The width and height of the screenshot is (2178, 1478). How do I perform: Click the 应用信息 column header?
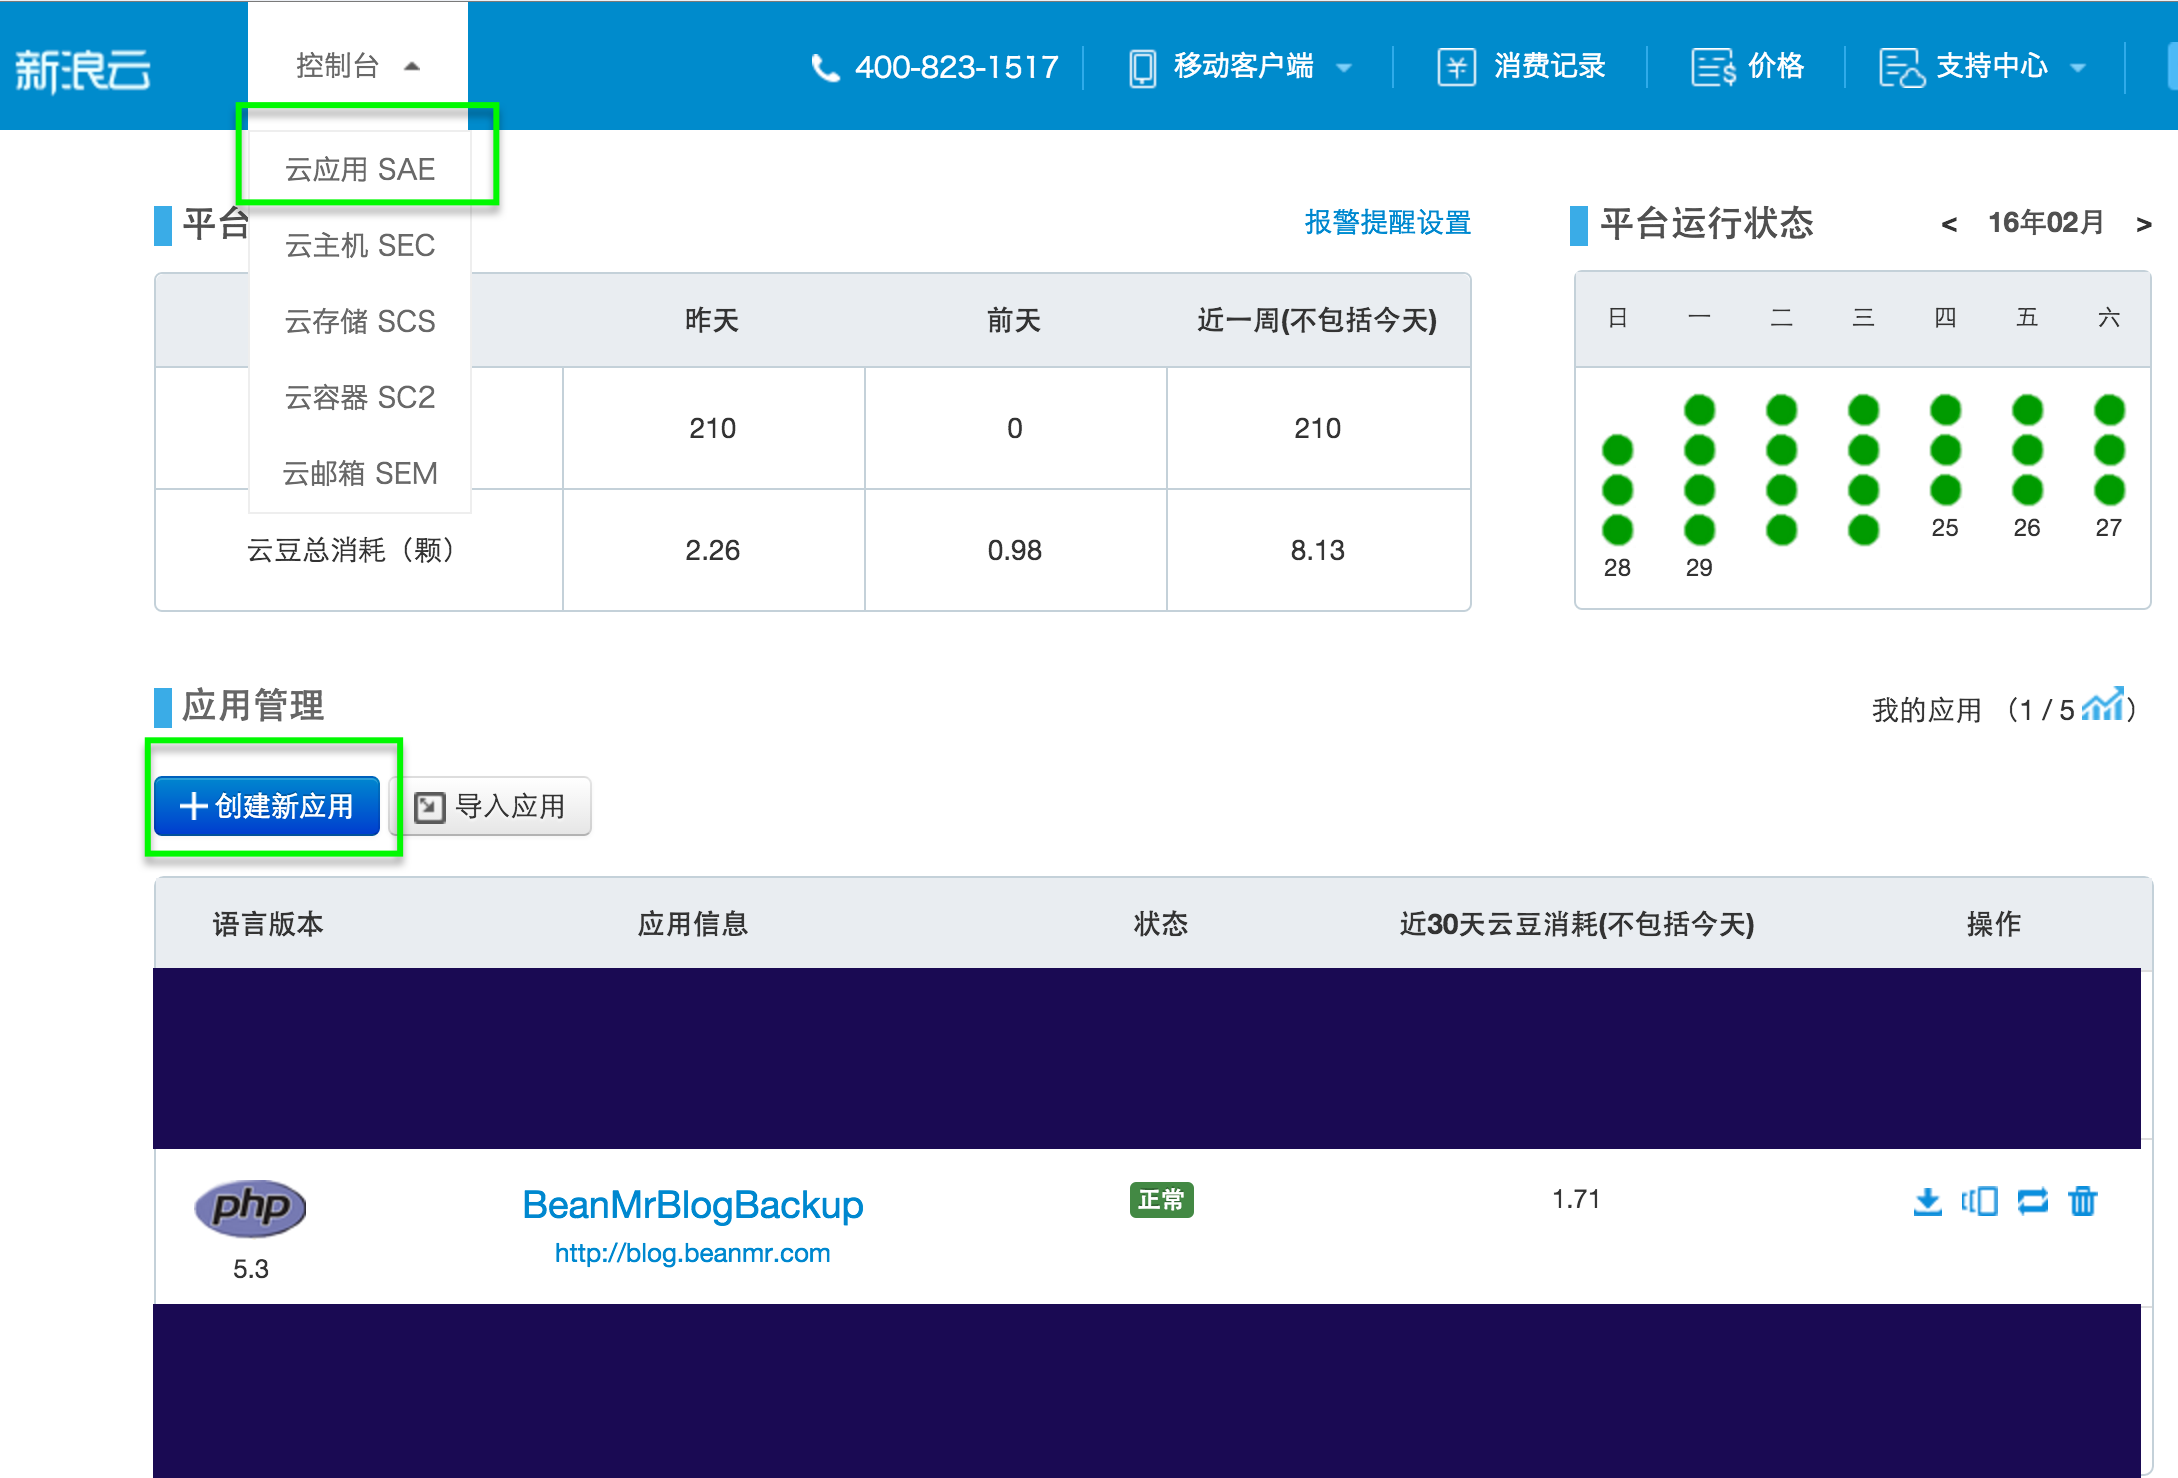click(693, 923)
